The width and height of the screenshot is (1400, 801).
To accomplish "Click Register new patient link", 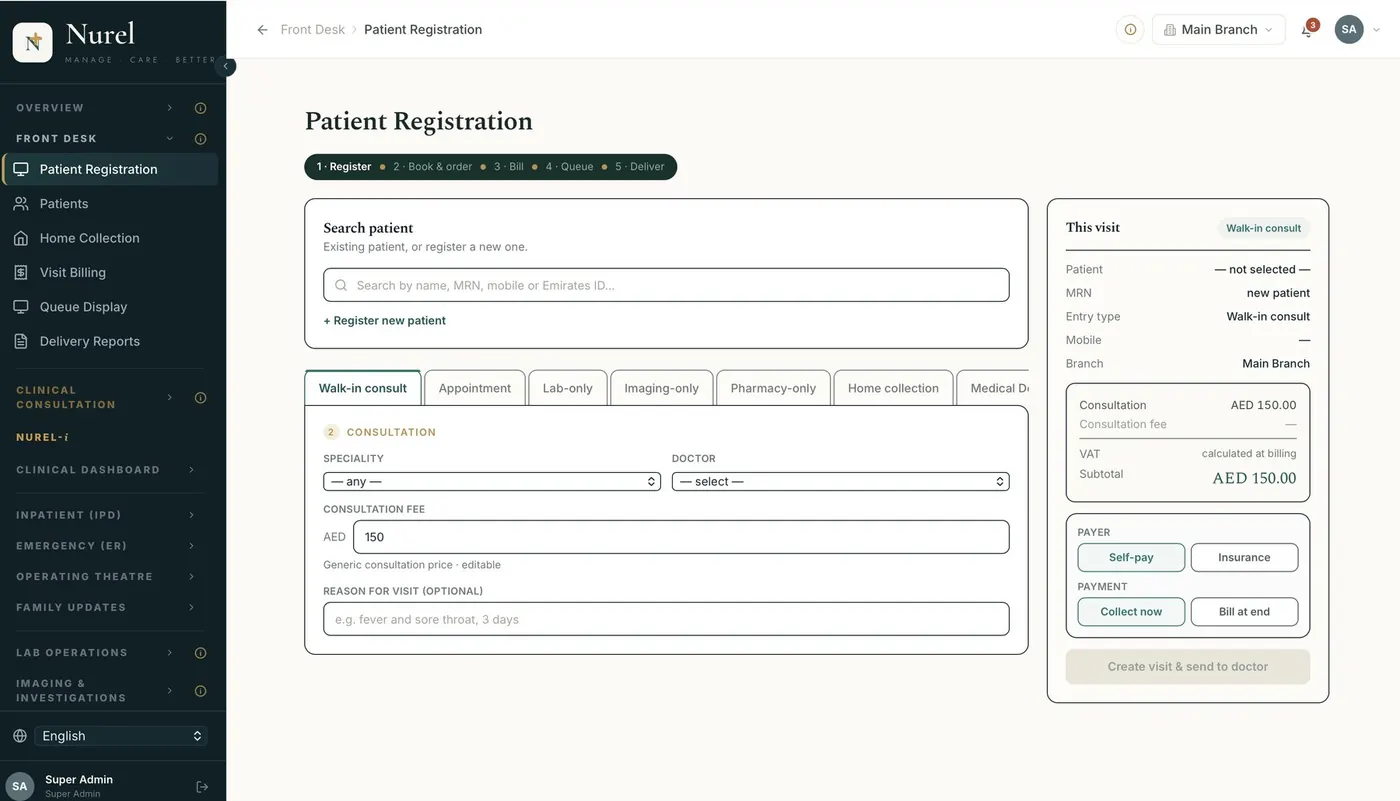I will tap(384, 321).
